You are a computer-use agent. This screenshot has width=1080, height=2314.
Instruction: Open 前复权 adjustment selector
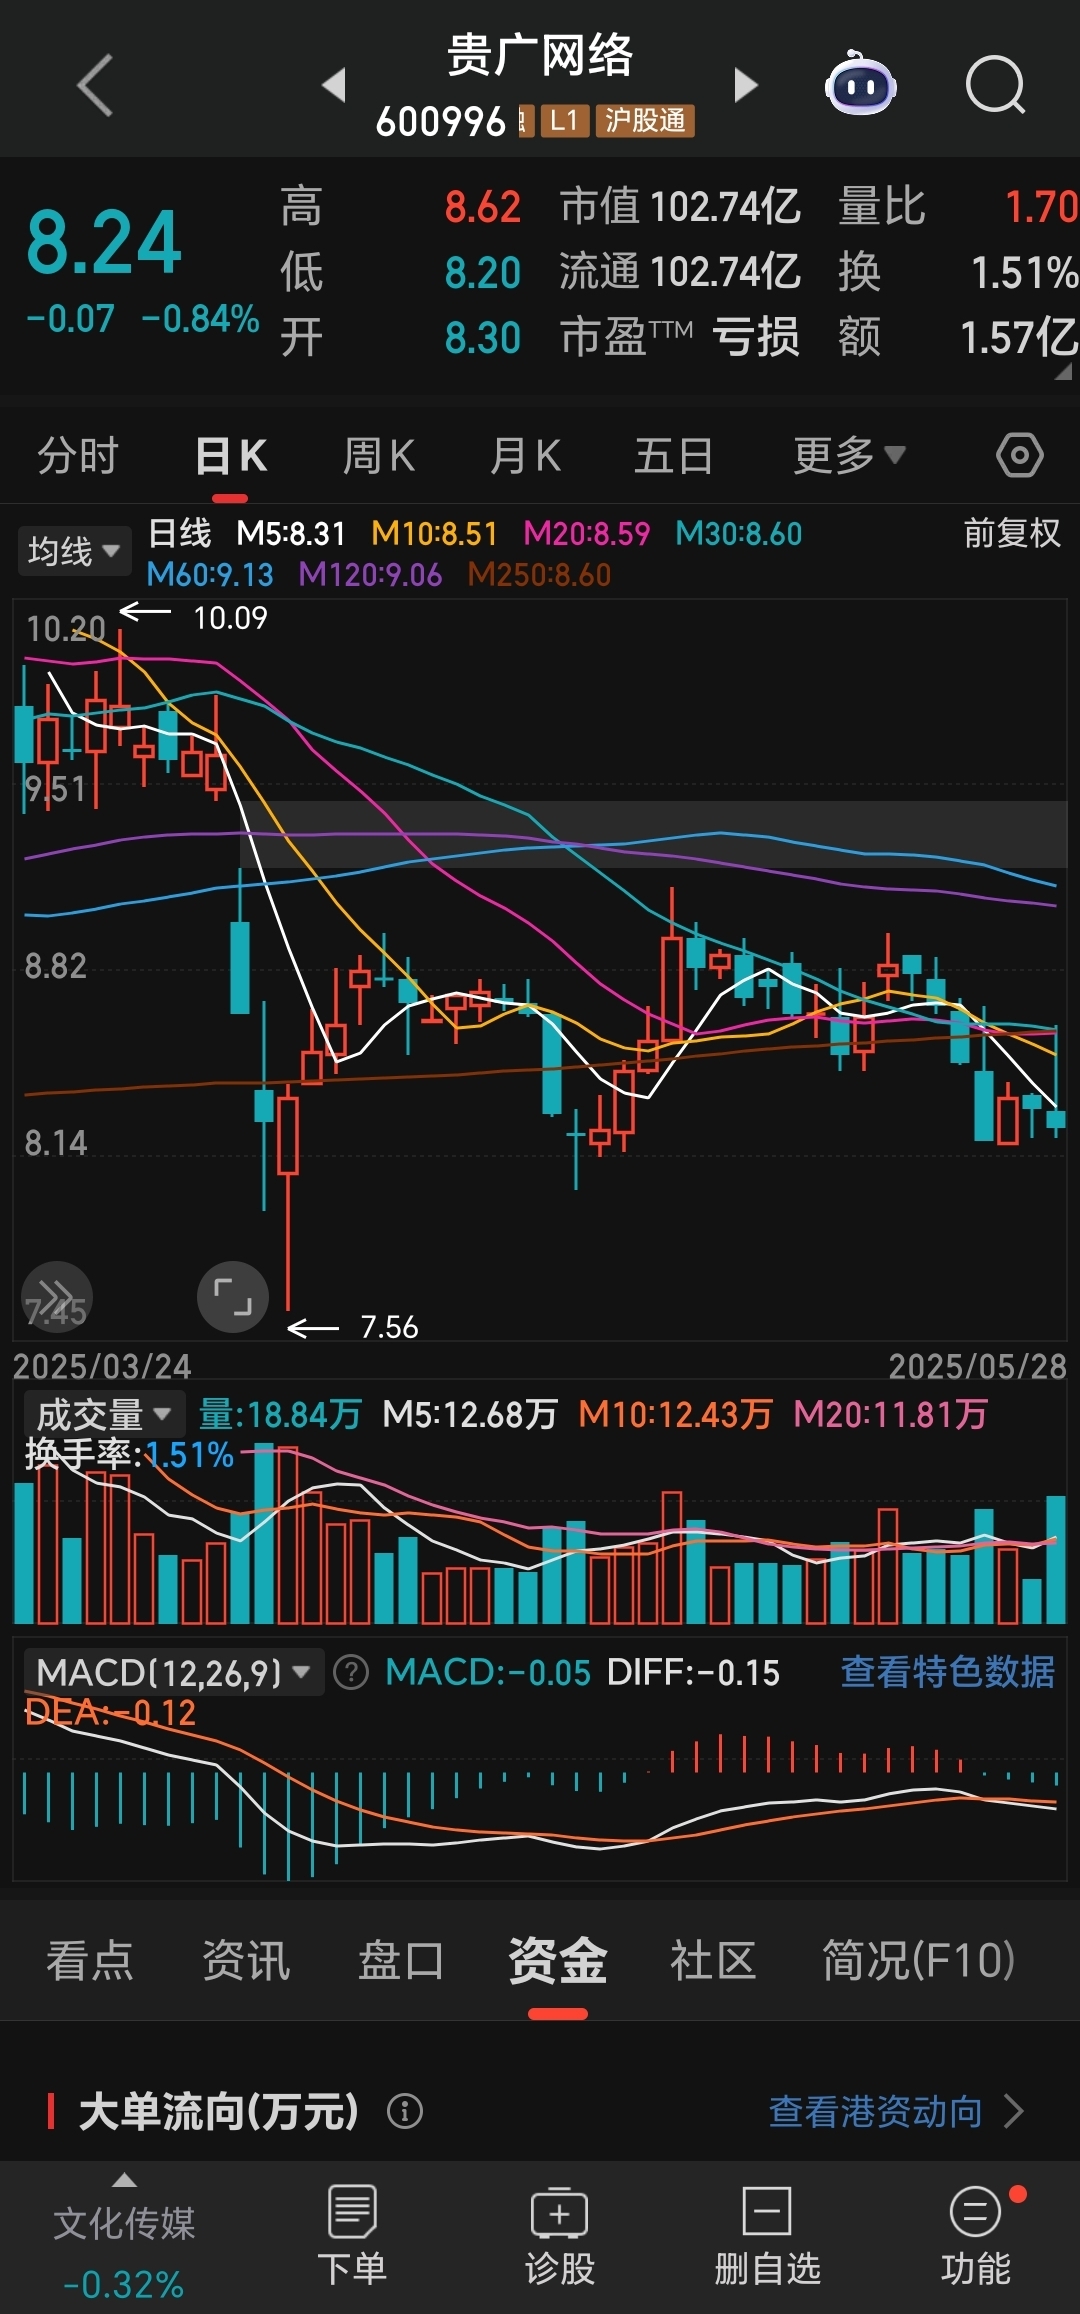1012,533
